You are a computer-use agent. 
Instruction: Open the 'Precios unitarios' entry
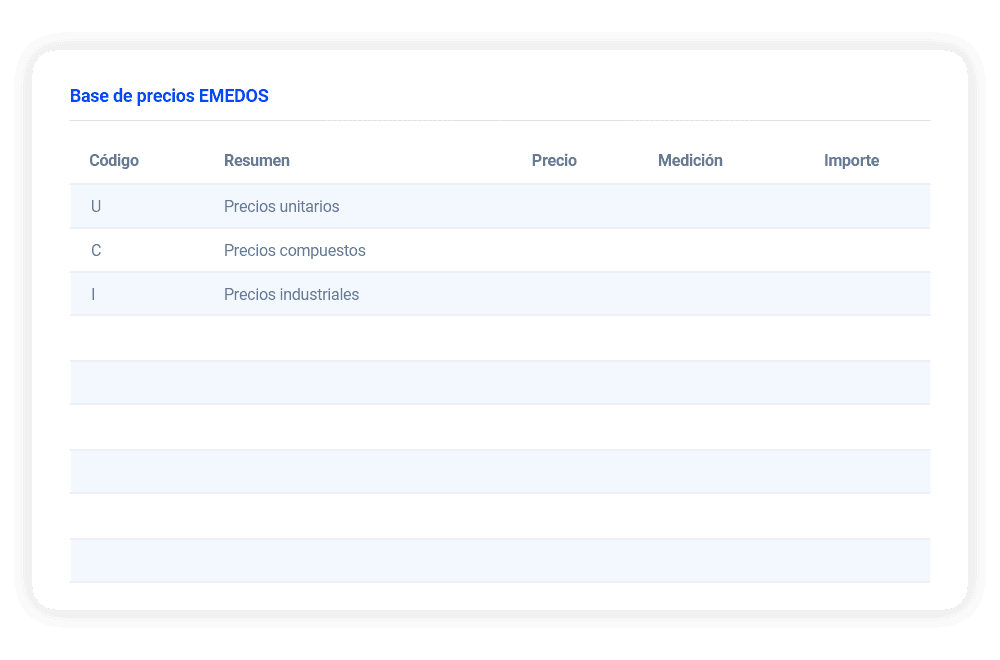click(282, 206)
